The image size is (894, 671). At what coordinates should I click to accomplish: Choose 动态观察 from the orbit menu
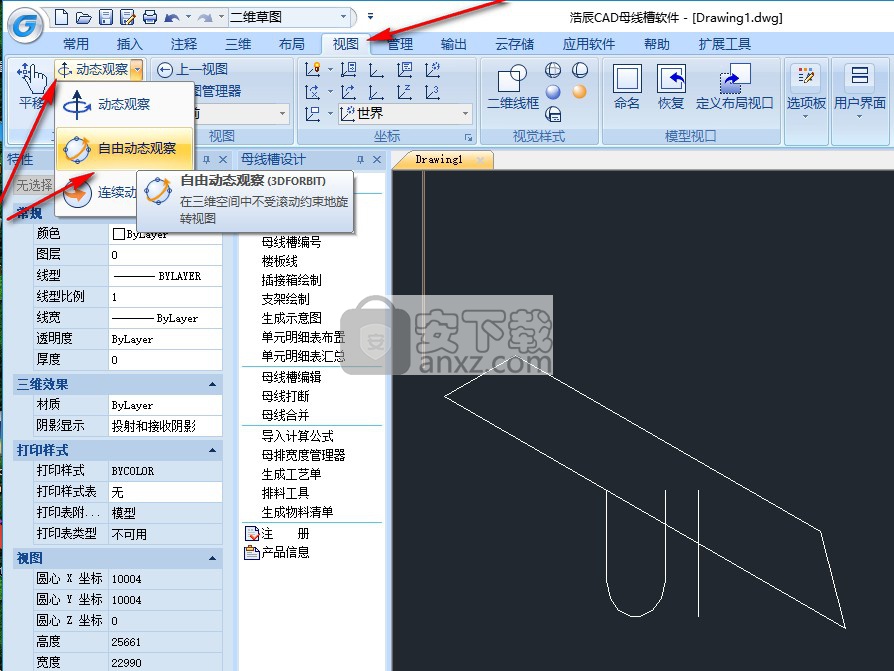[124, 104]
